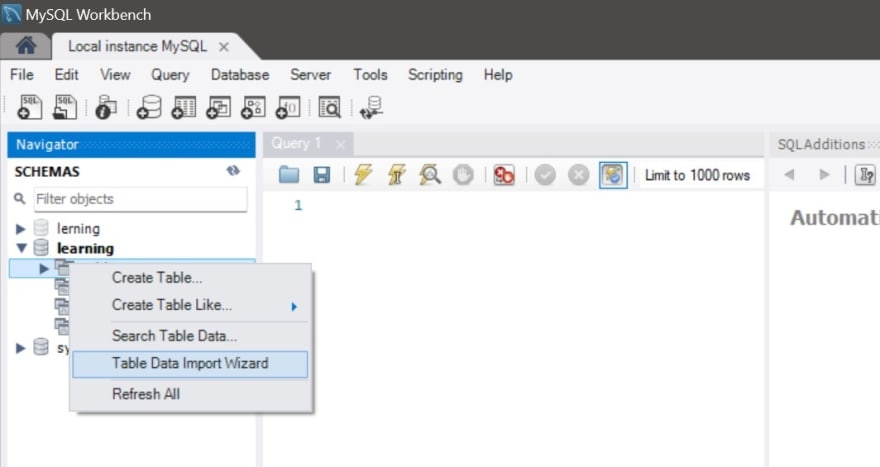880x467 pixels.
Task: Open the View menu
Action: click(x=115, y=75)
